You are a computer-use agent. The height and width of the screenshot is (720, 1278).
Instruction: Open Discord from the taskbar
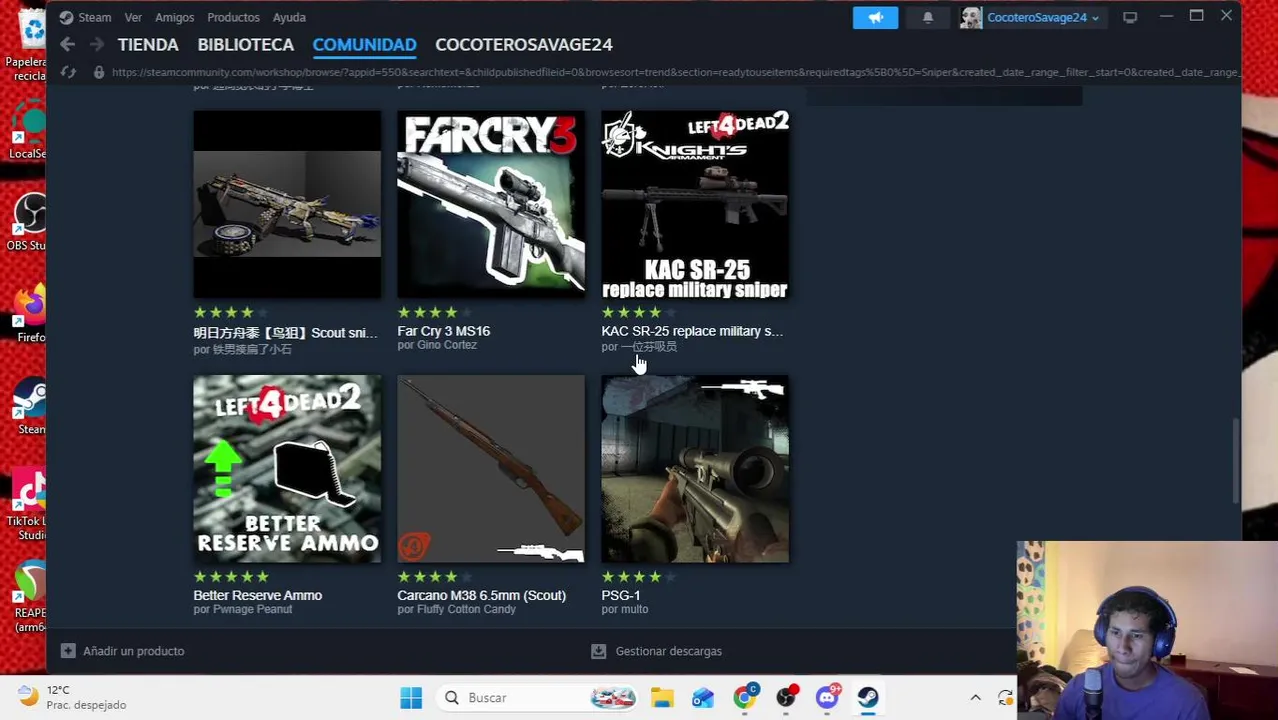coord(828,697)
